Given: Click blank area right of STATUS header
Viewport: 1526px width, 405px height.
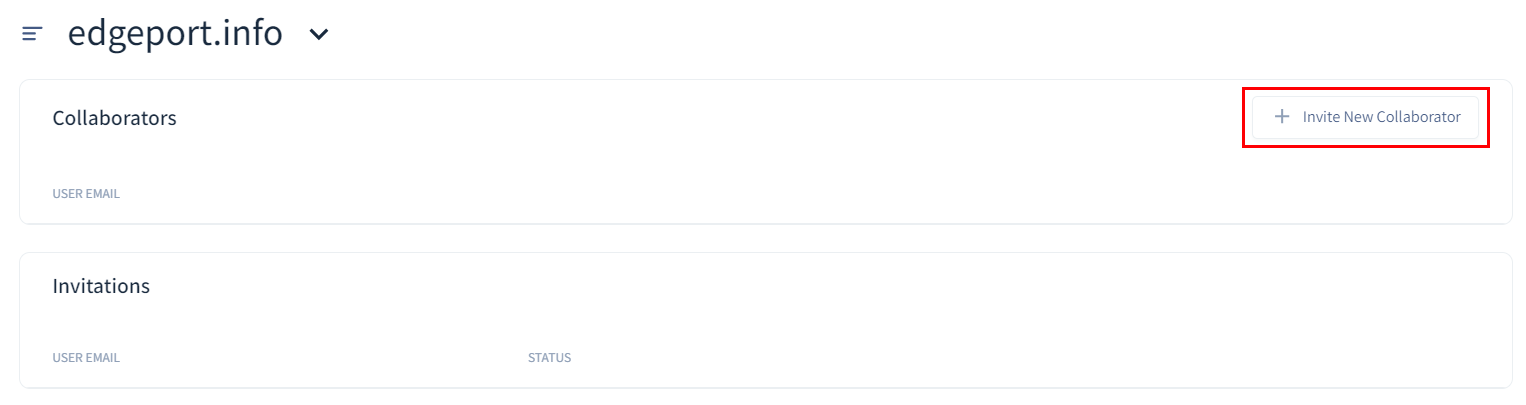Looking at the screenshot, I should pyautogui.click(x=1000, y=358).
